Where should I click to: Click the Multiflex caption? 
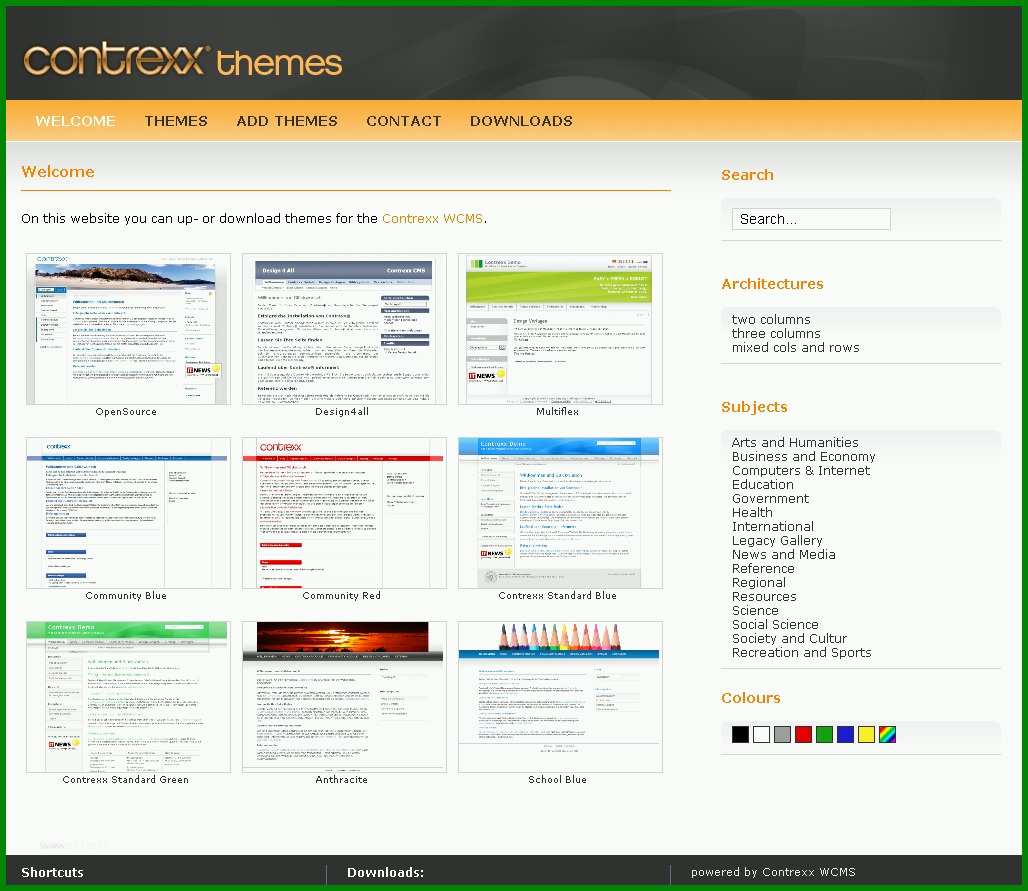pos(557,412)
